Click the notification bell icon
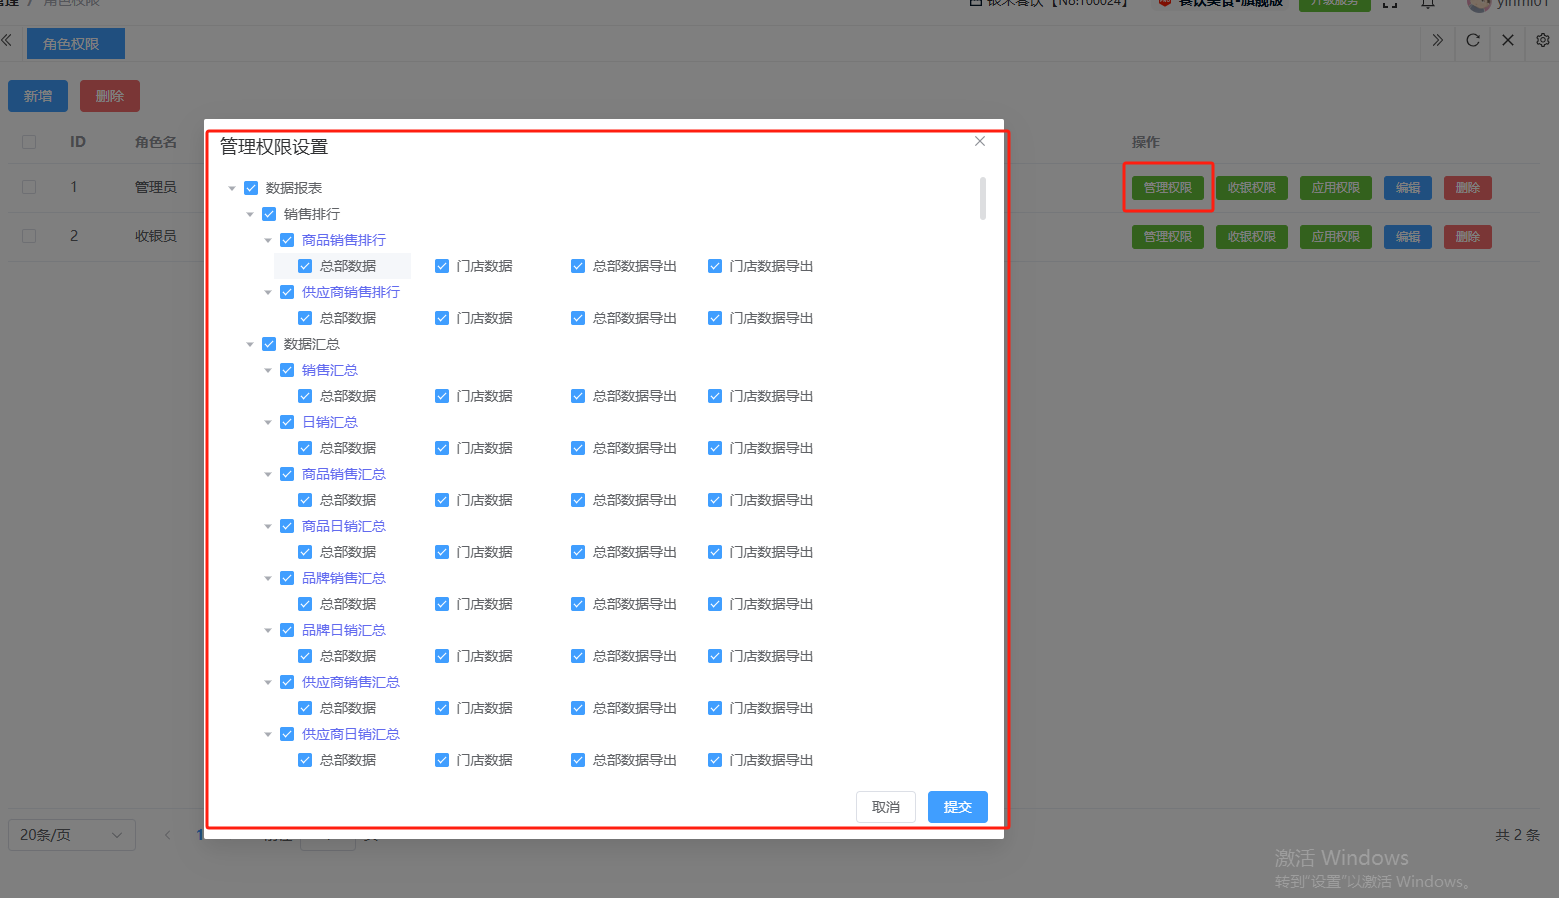Screen dimensions: 1559x898 [1428, 4]
